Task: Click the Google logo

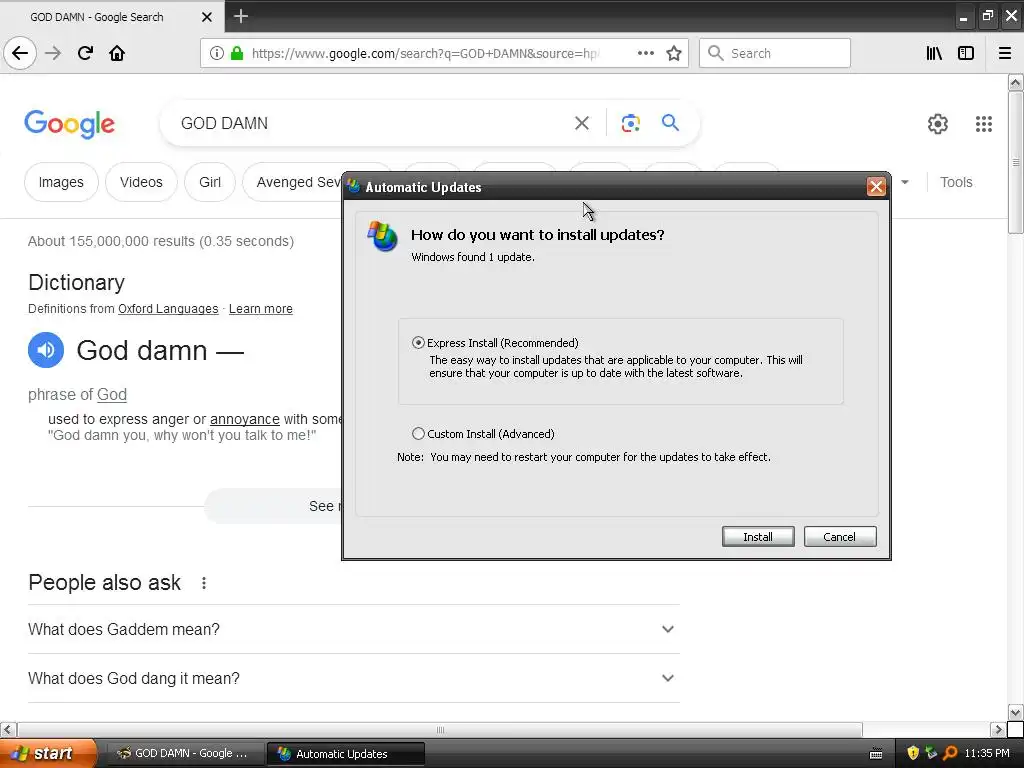Action: pyautogui.click(x=69, y=124)
